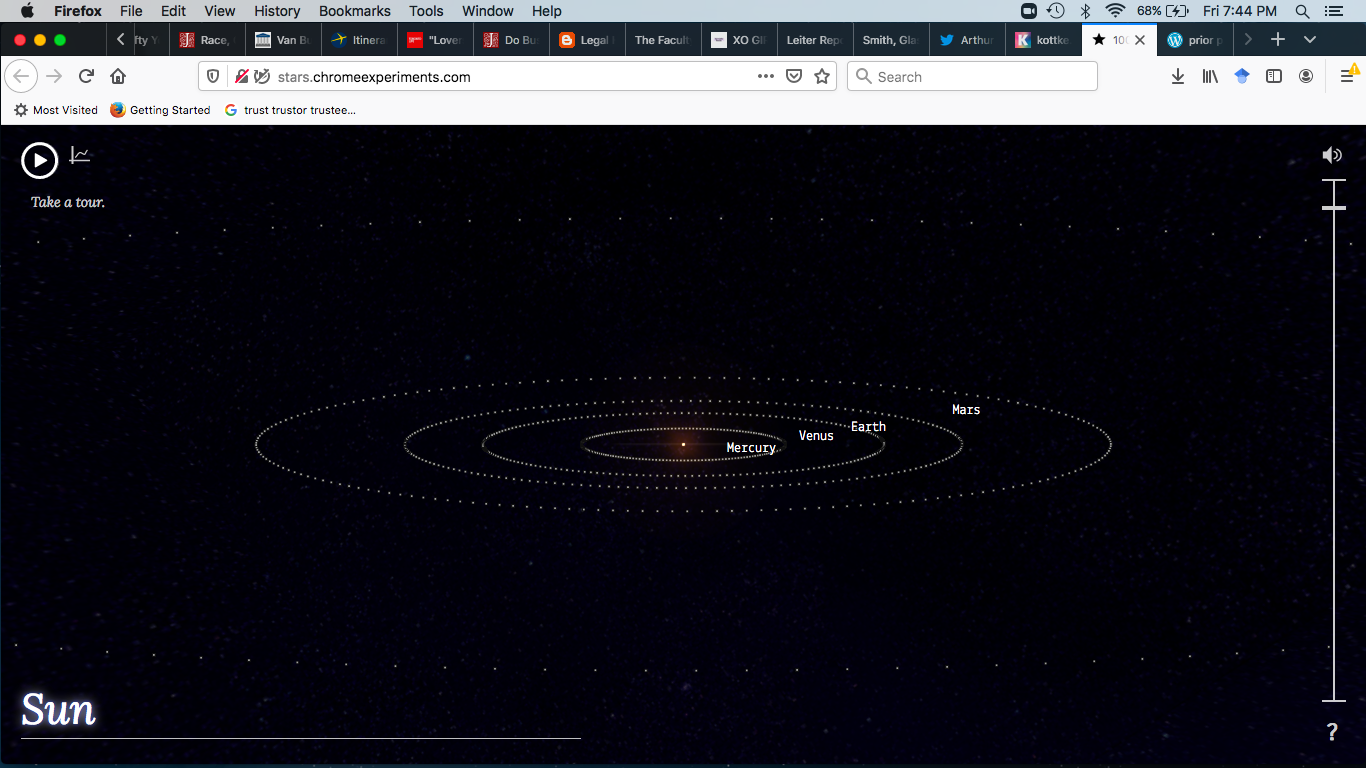Image resolution: width=1366 pixels, height=768 pixels.
Task: Play the 'Take a tour' guided tour
Action: click(39, 160)
